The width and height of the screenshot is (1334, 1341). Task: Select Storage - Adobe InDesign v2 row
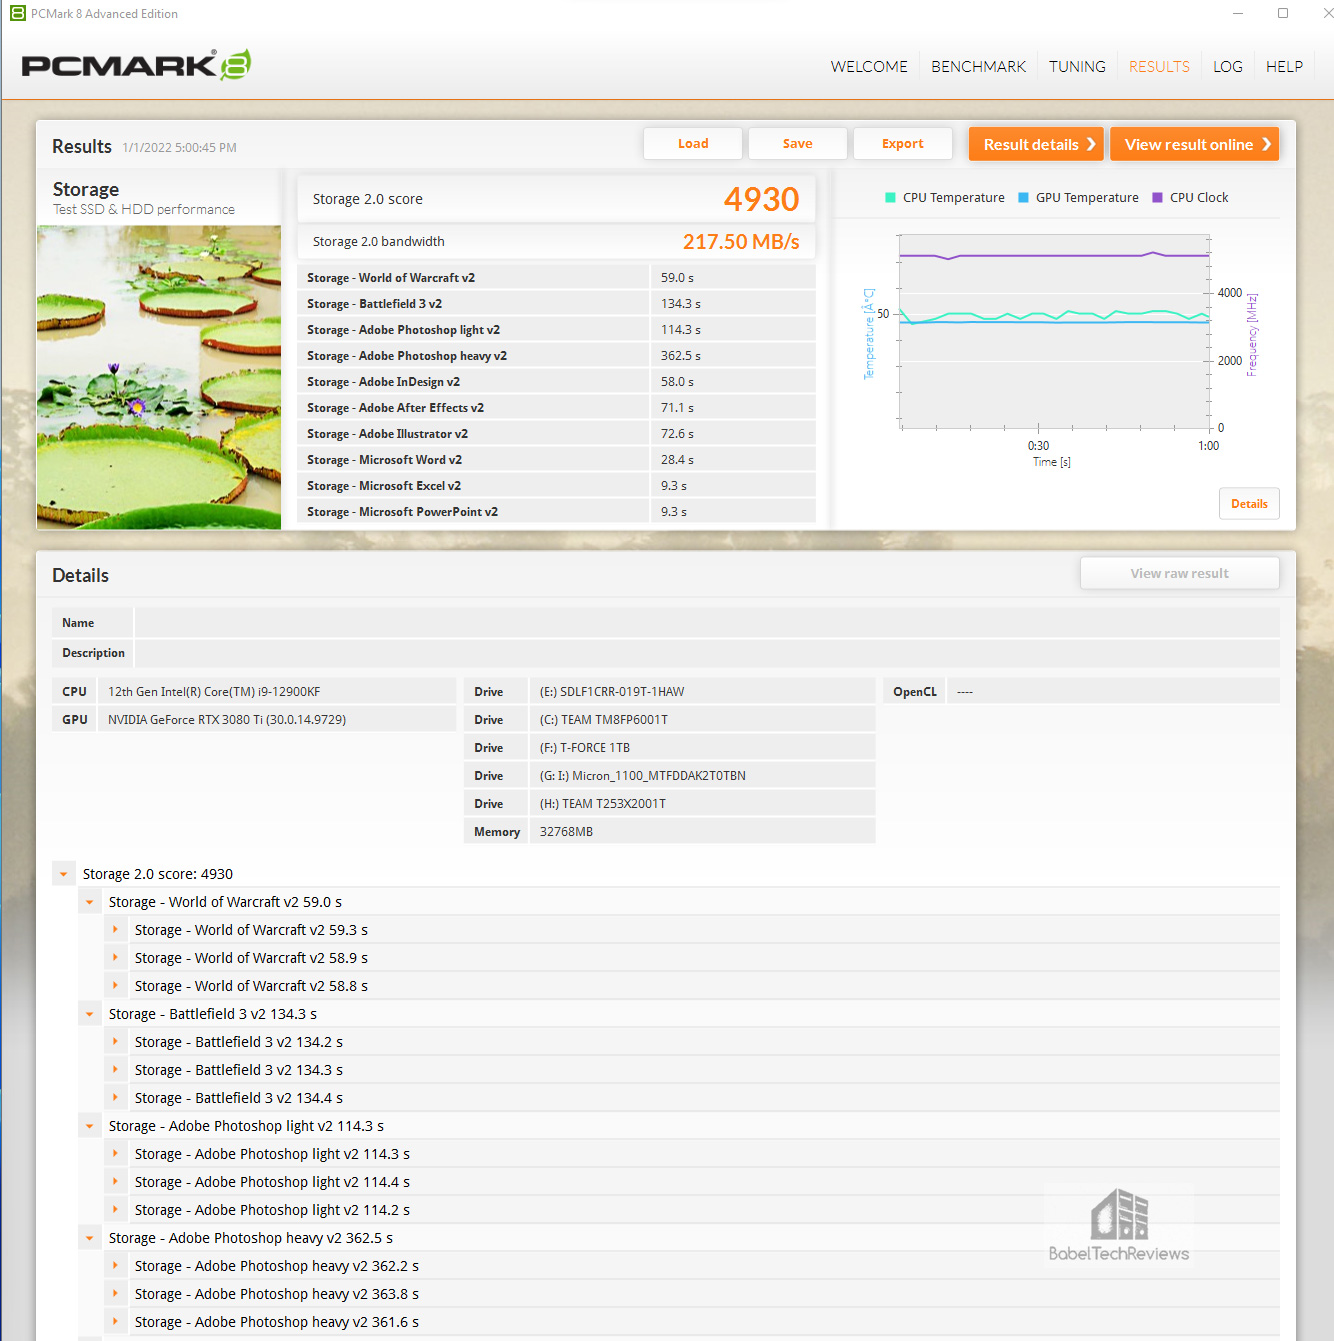[556, 382]
